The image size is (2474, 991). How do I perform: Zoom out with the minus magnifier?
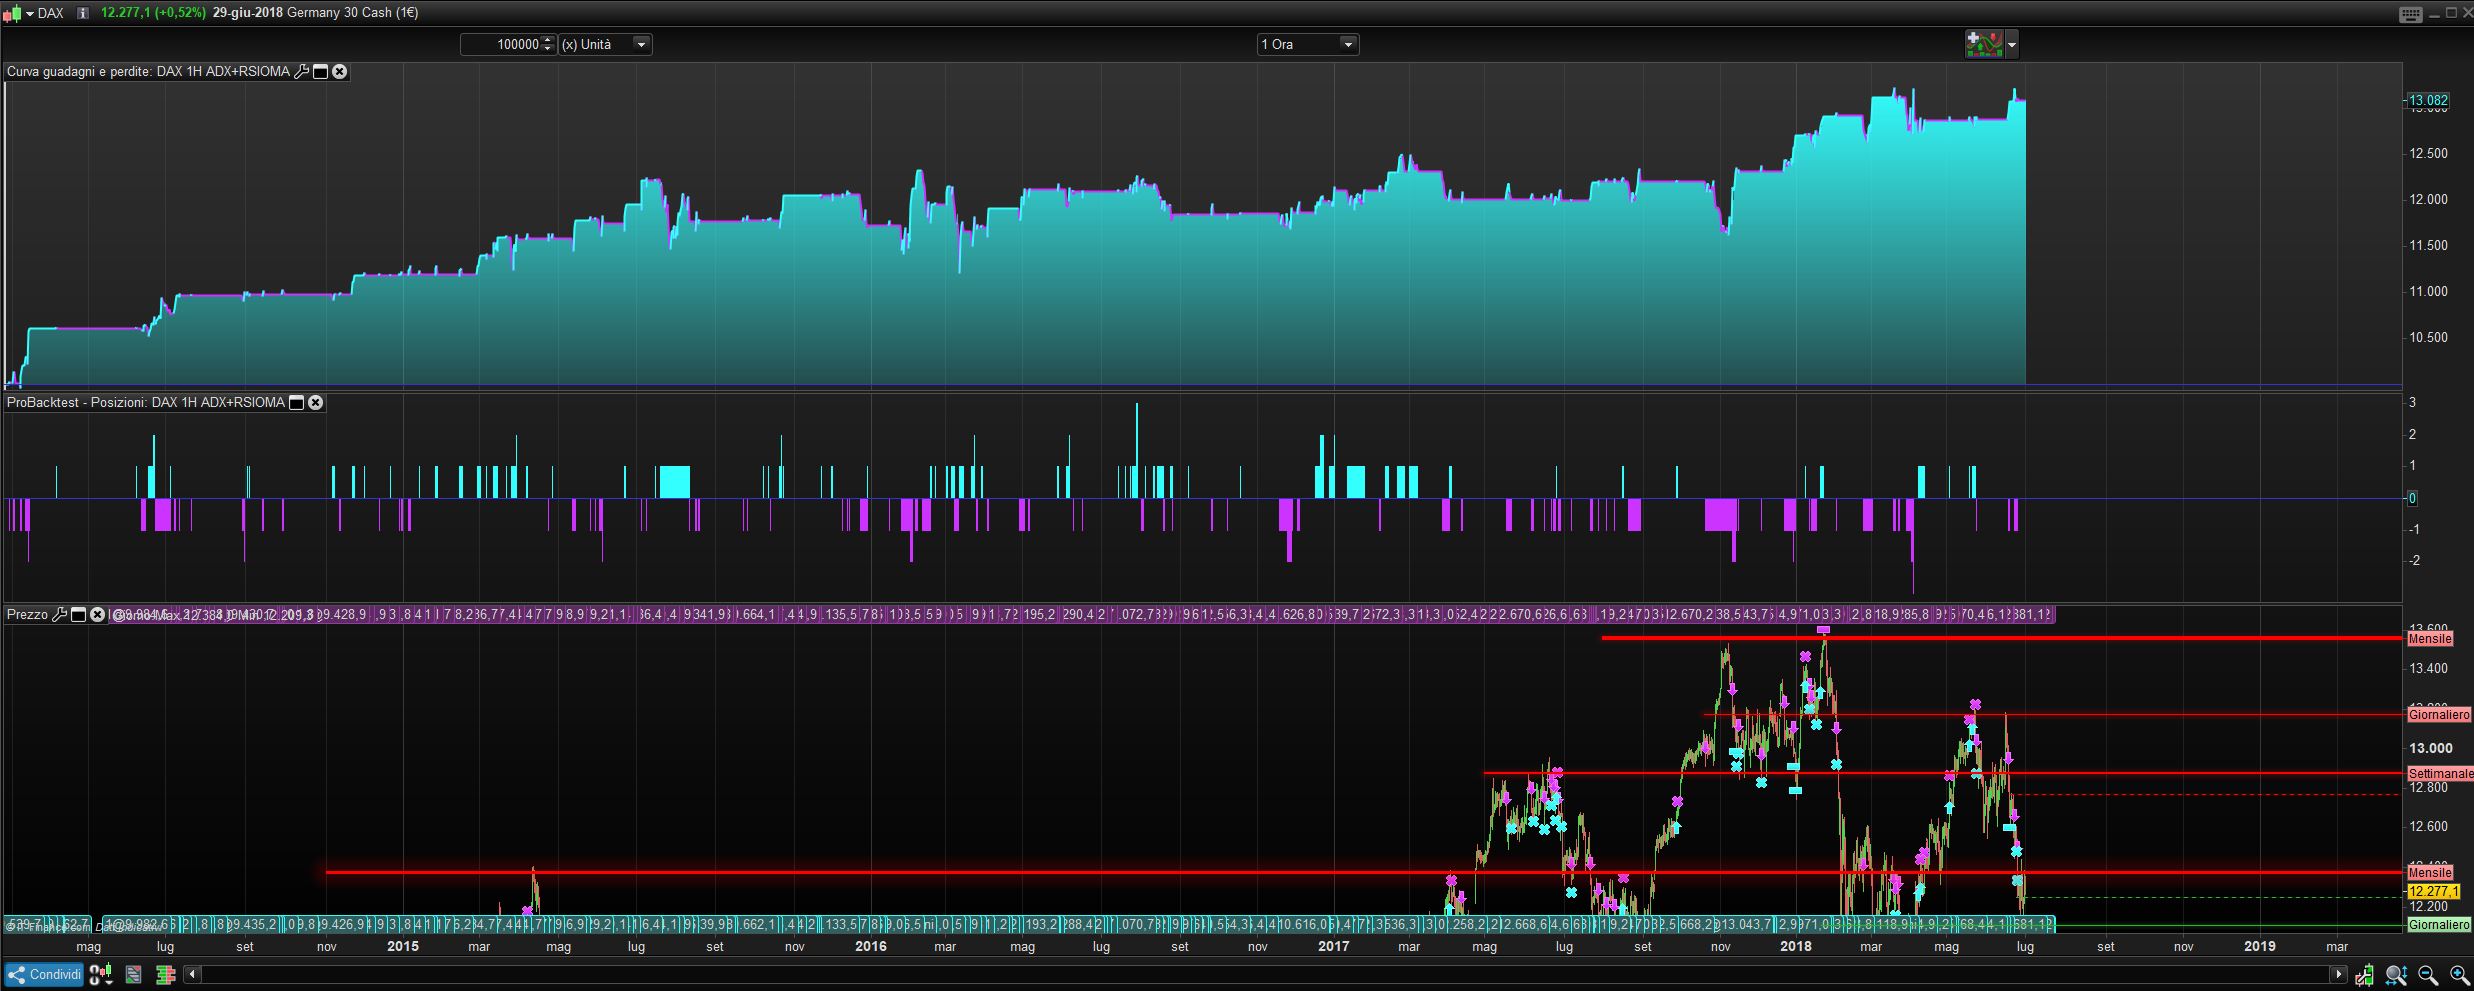(2427, 975)
